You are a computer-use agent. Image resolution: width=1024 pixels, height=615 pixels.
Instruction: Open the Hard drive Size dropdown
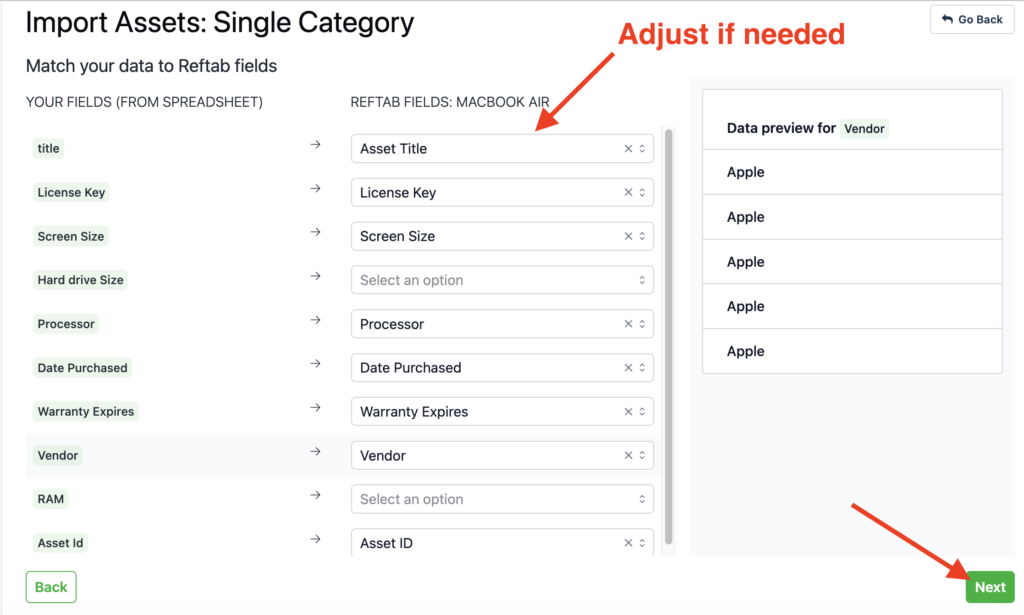click(502, 280)
